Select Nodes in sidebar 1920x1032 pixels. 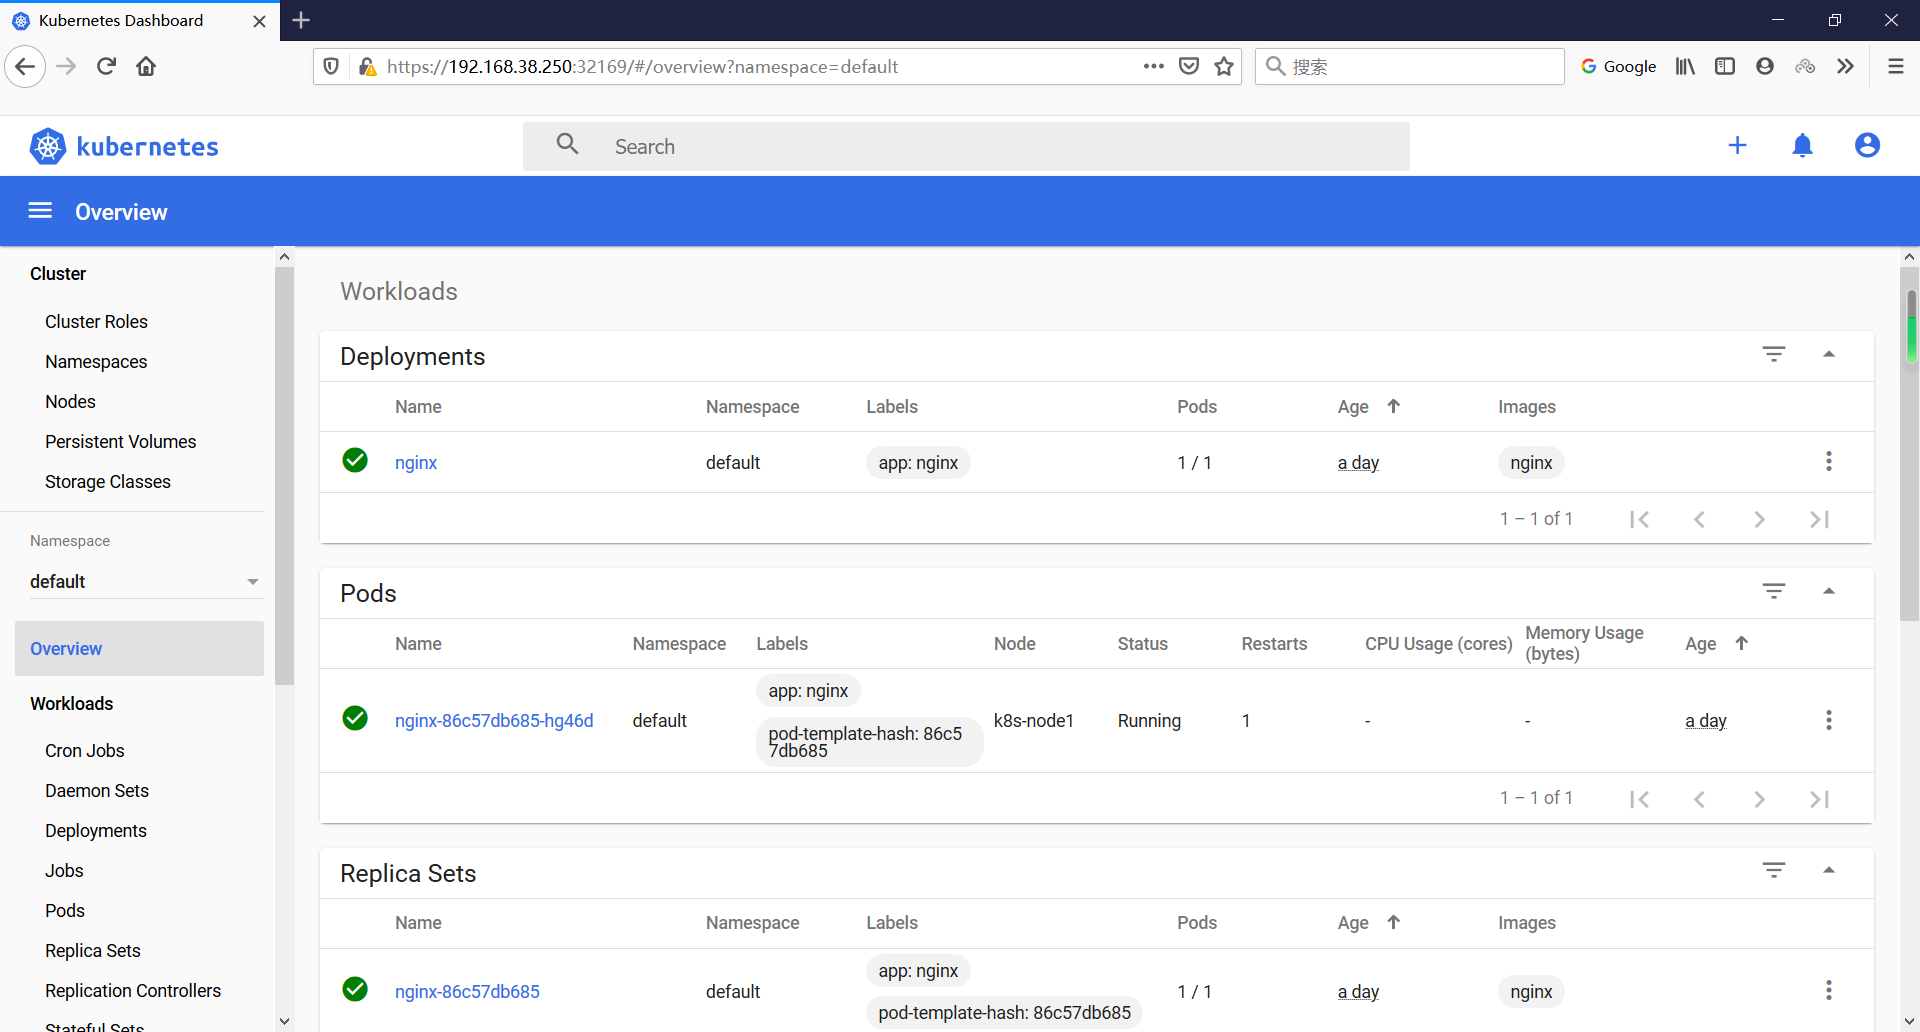(70, 401)
